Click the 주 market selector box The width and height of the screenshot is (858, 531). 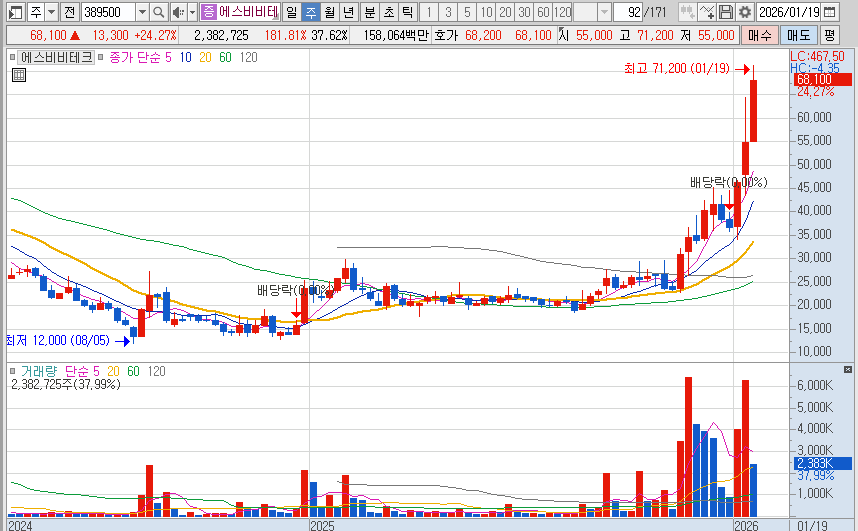click(x=36, y=11)
